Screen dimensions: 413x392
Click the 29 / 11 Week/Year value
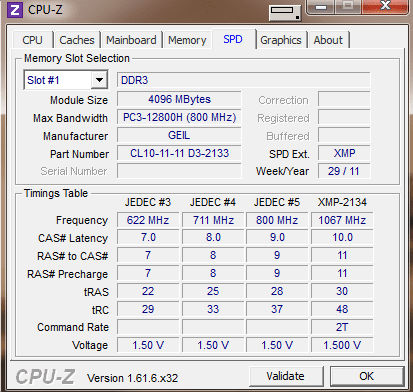[x=344, y=171]
